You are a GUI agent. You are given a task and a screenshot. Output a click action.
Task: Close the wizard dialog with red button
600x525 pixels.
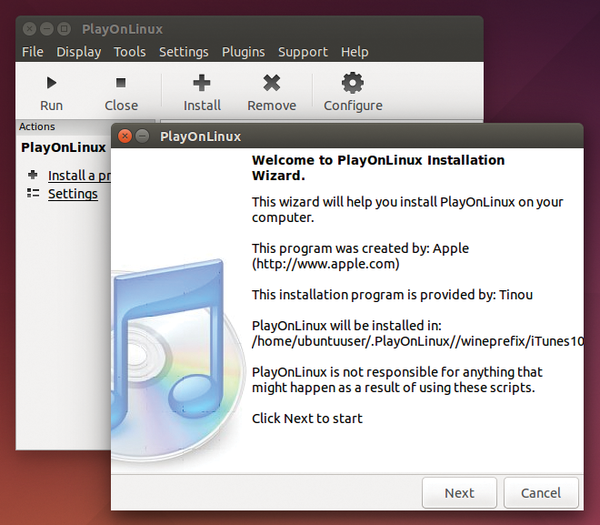(x=125, y=136)
